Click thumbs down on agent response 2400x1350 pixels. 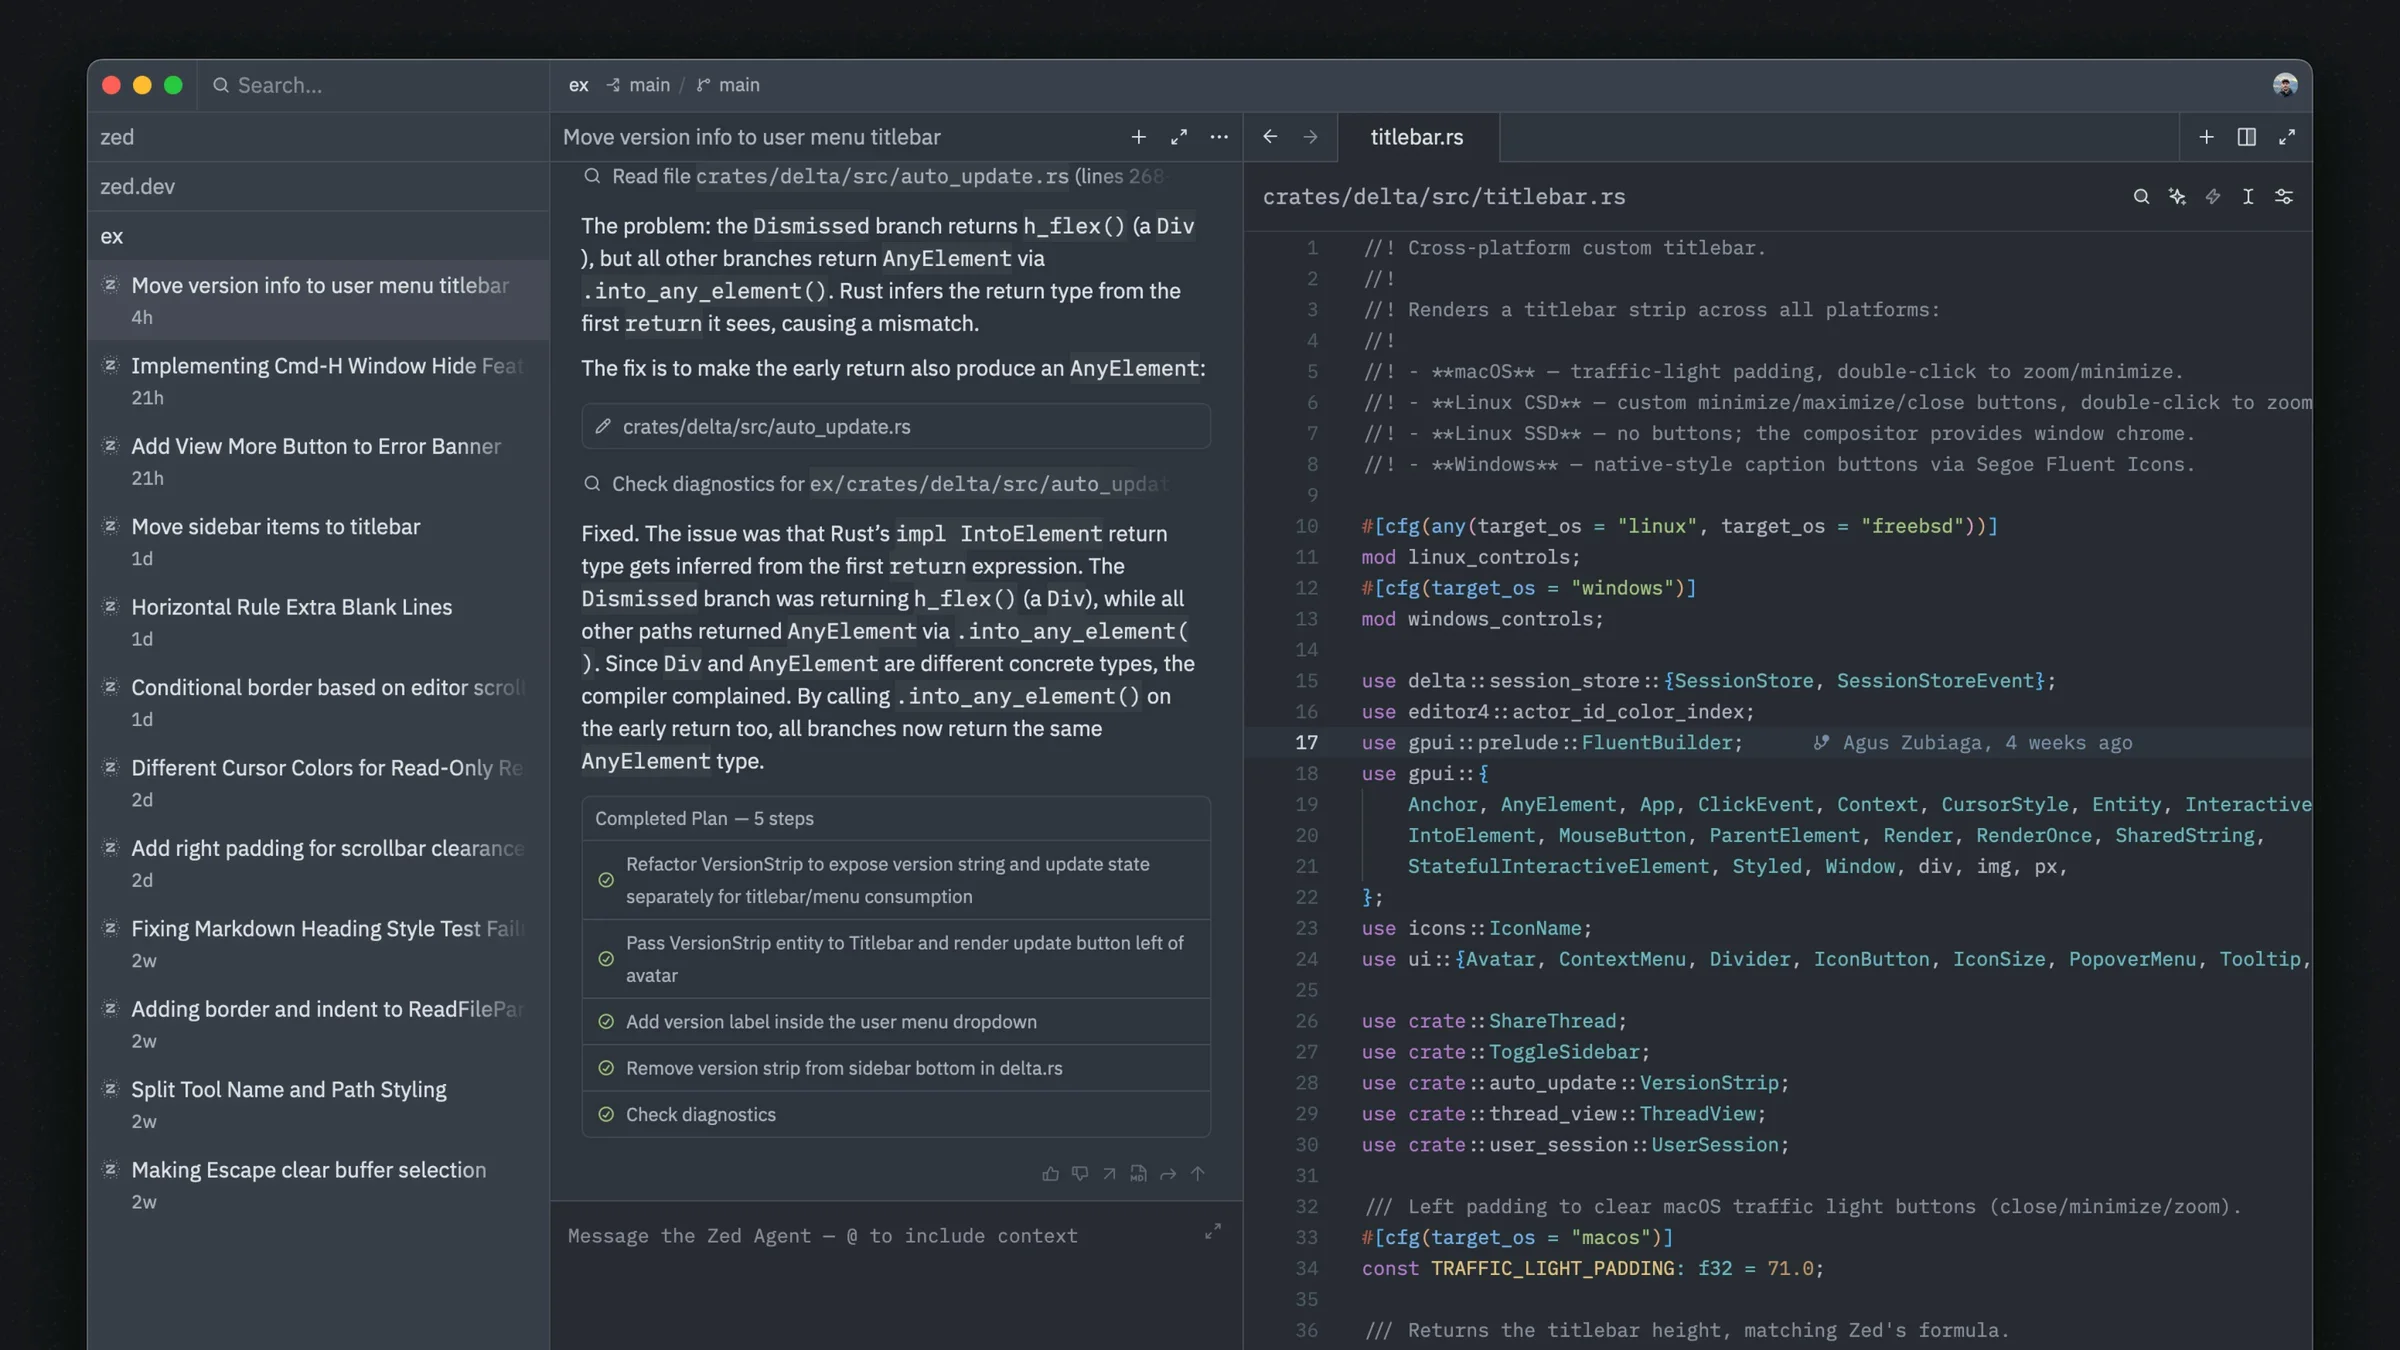tap(1080, 1174)
